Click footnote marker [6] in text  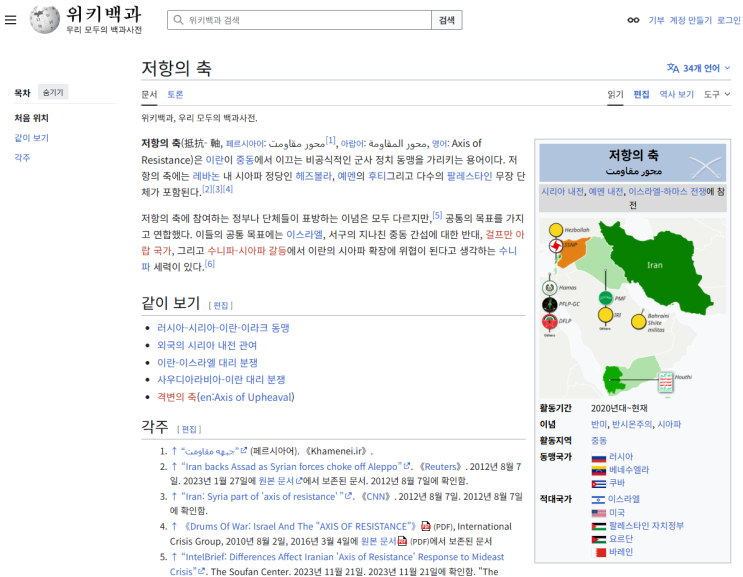(209, 264)
